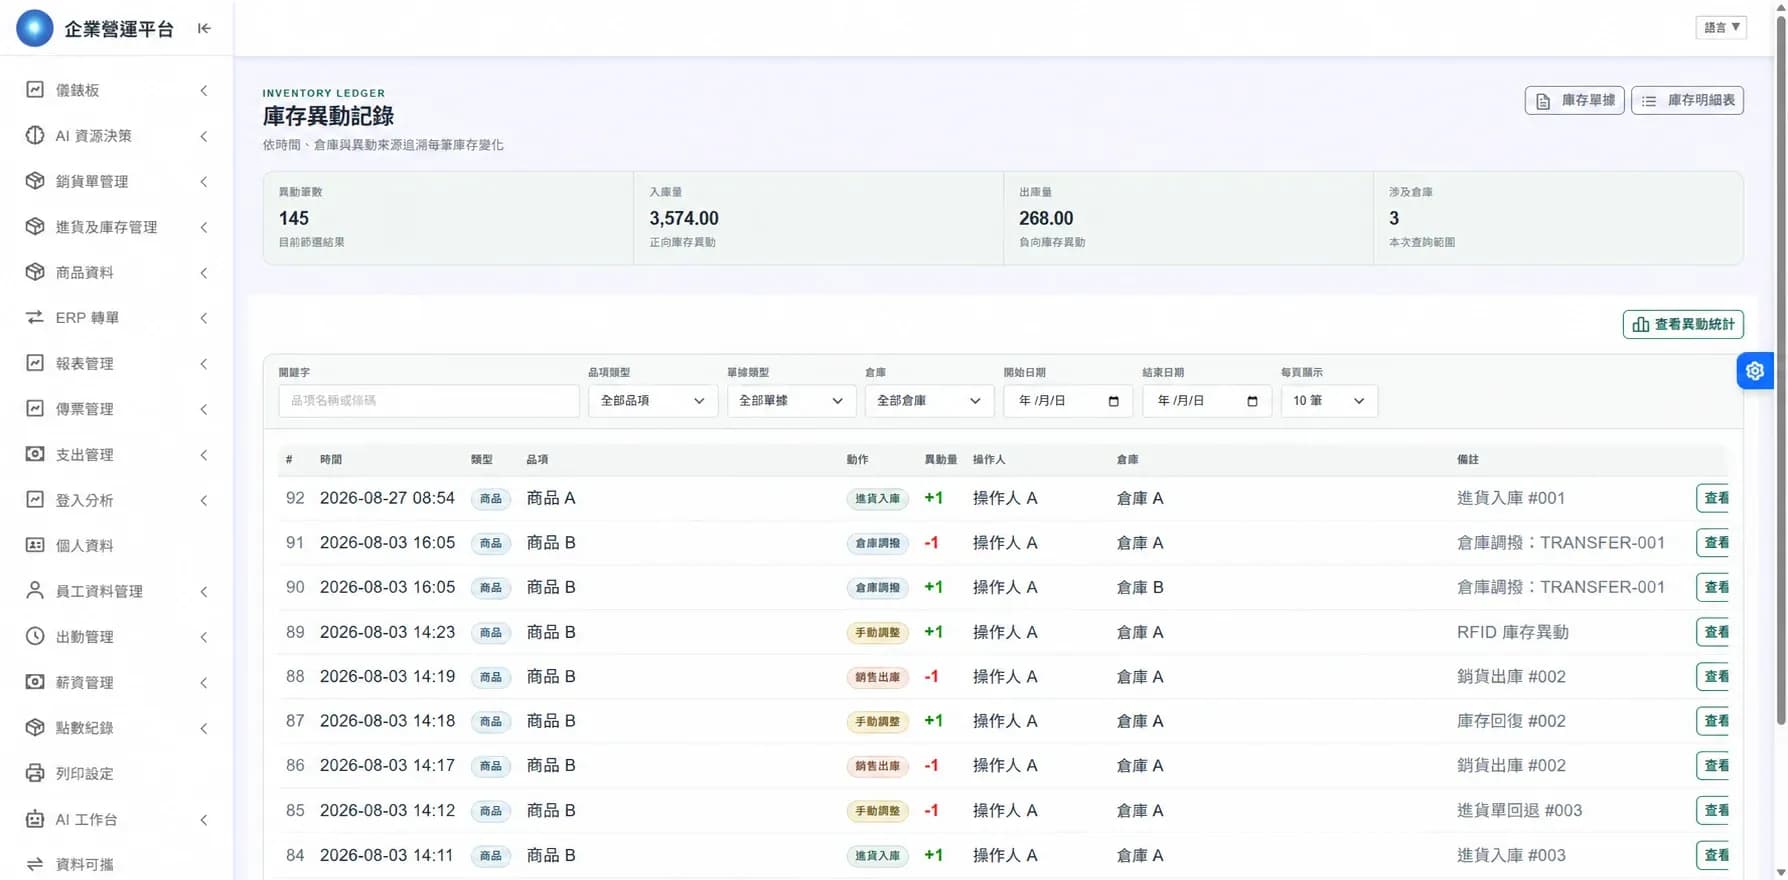
Task: Click the 進貨入庫 tag in row 92
Action: point(878,498)
